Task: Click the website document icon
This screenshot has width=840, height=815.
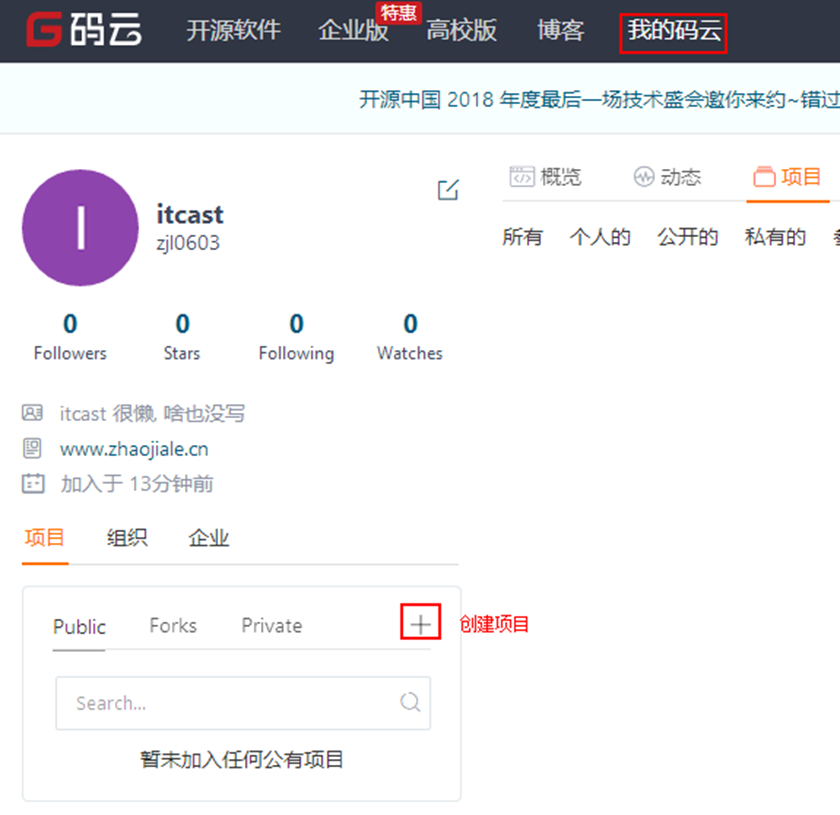Action: [x=32, y=448]
